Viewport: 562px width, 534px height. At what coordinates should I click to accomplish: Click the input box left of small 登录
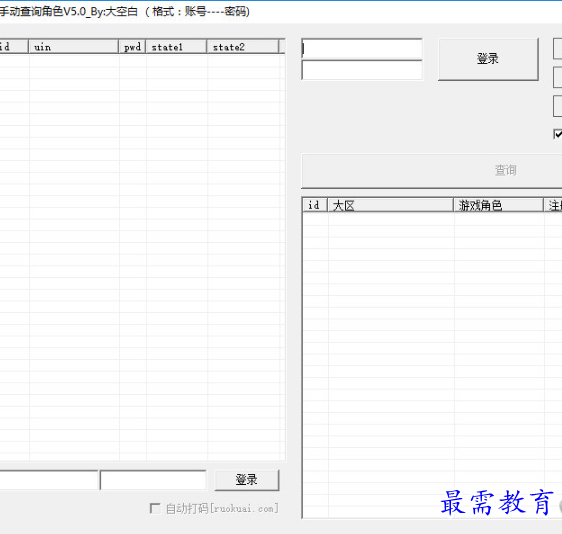[153, 480]
